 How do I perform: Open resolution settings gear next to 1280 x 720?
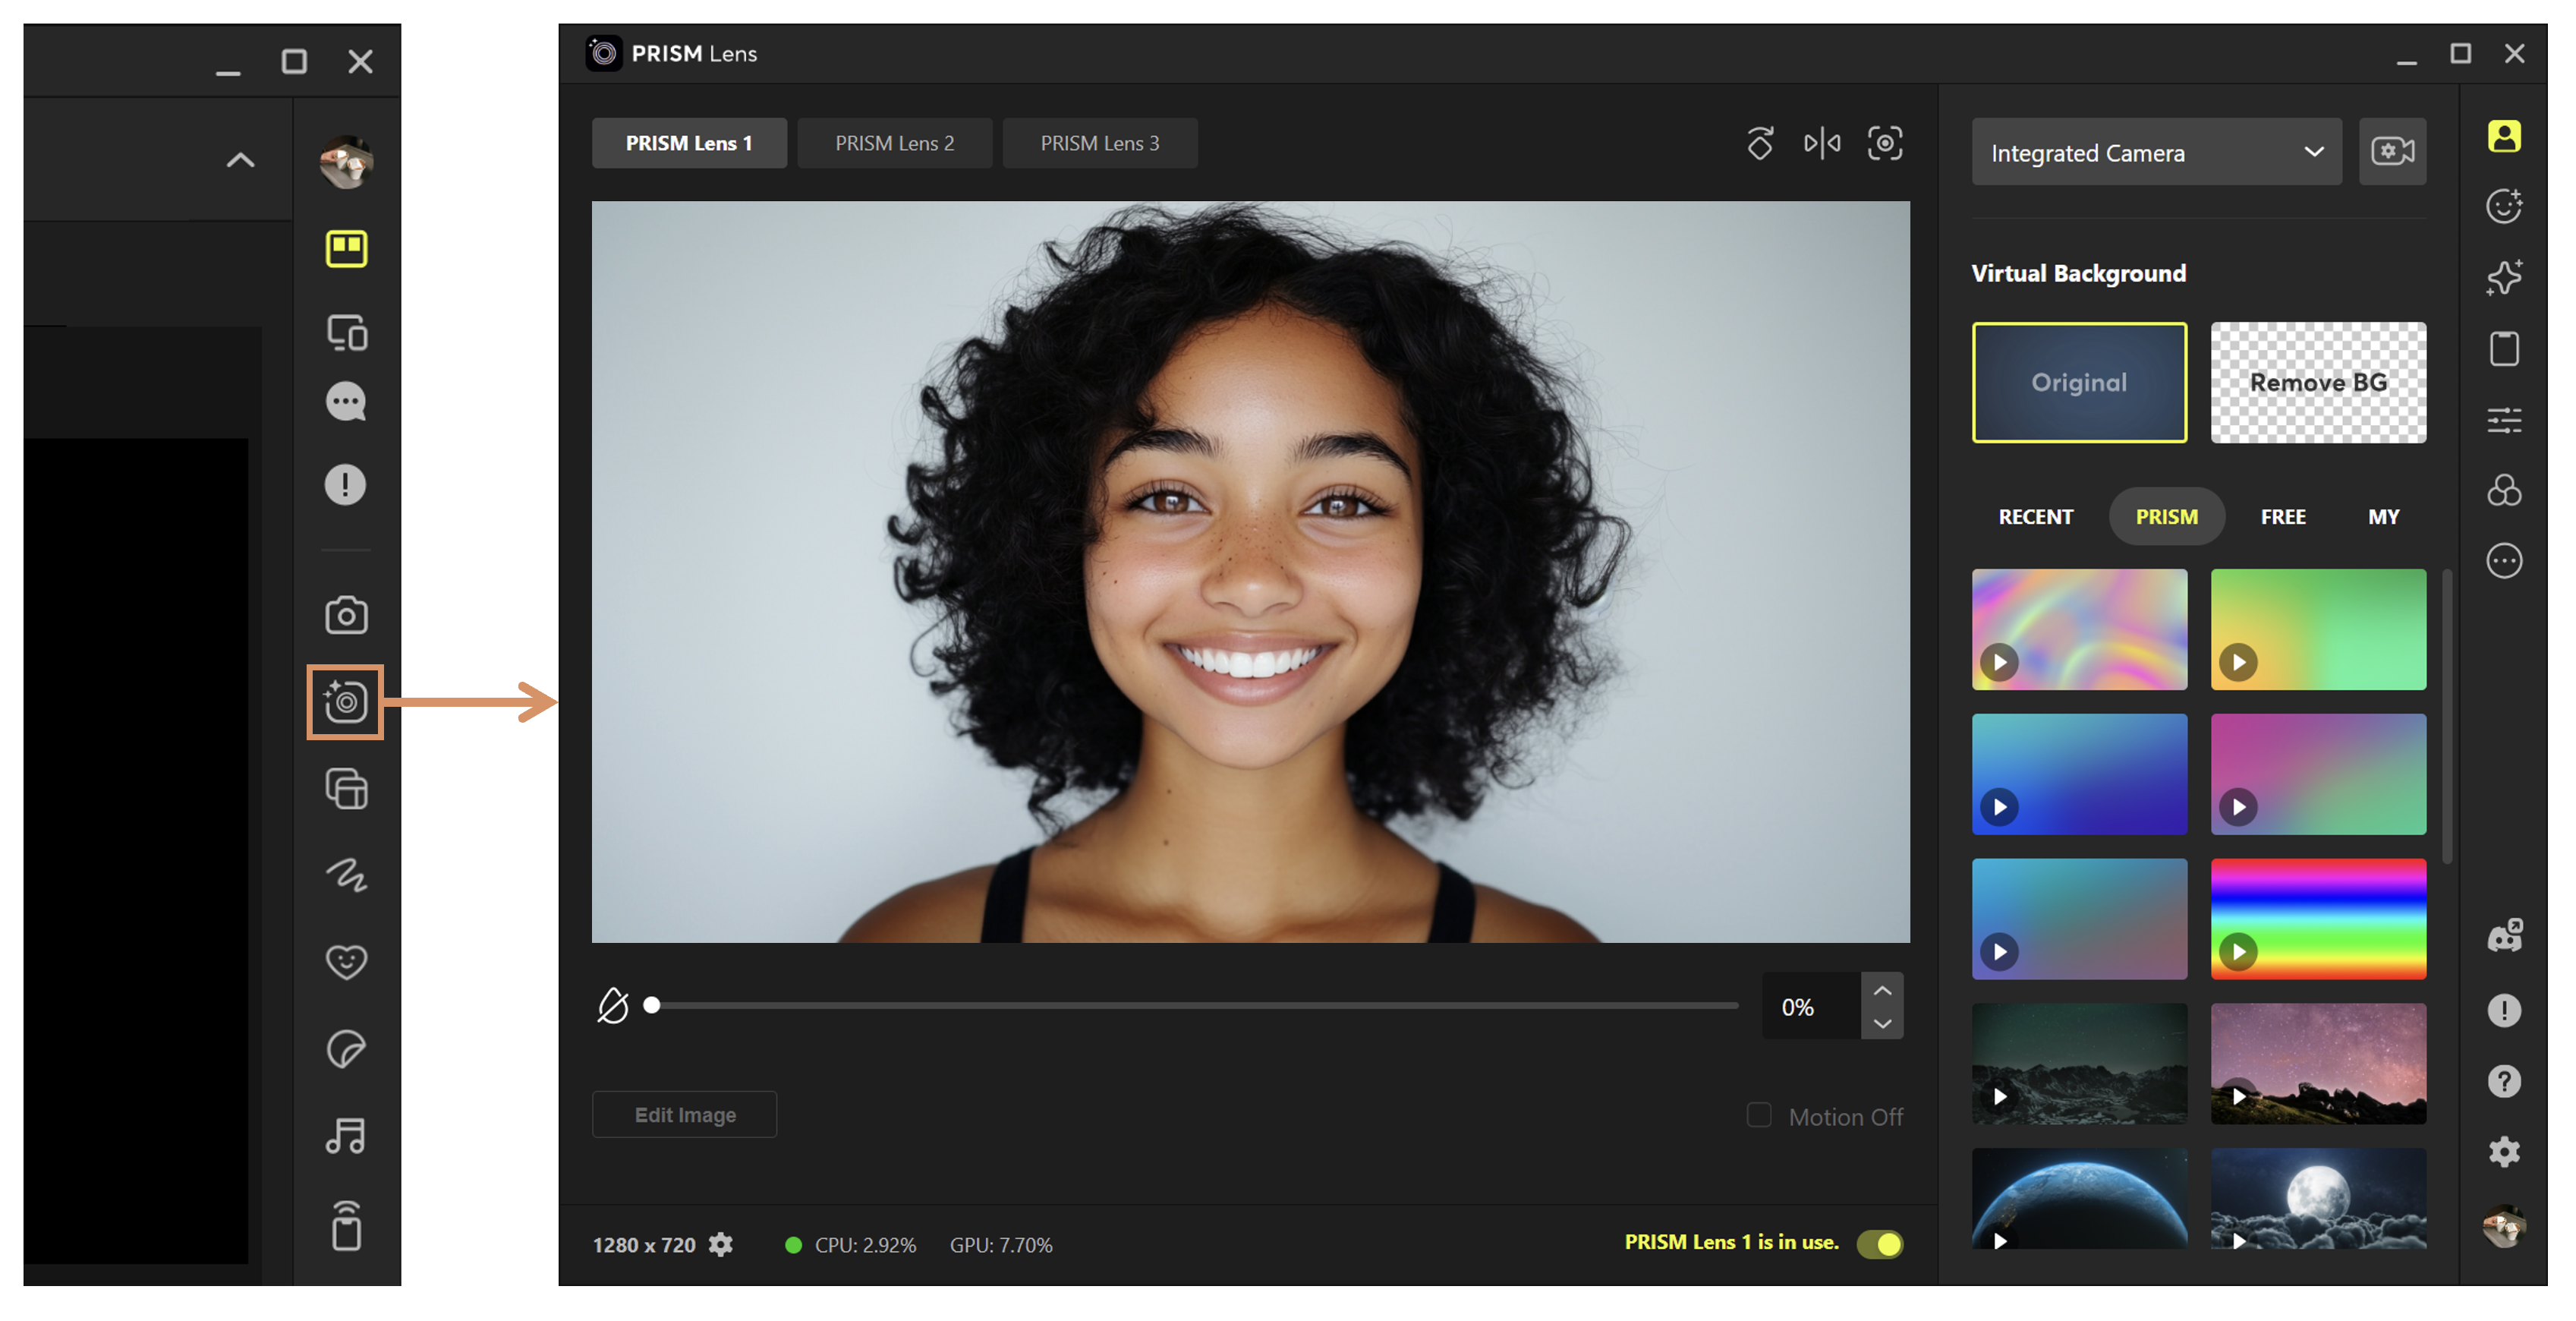[721, 1244]
